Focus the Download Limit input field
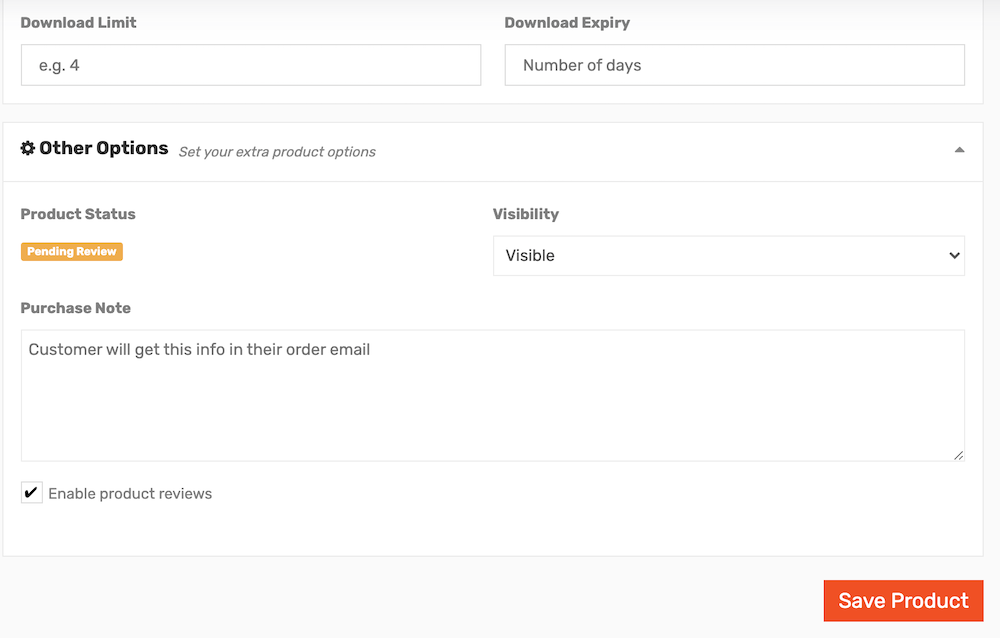The width and height of the screenshot is (1000, 638). (251, 65)
